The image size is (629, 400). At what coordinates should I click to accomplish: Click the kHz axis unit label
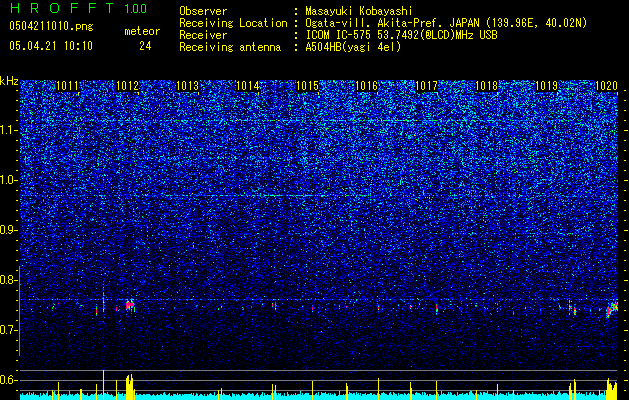pyautogui.click(x=9, y=81)
